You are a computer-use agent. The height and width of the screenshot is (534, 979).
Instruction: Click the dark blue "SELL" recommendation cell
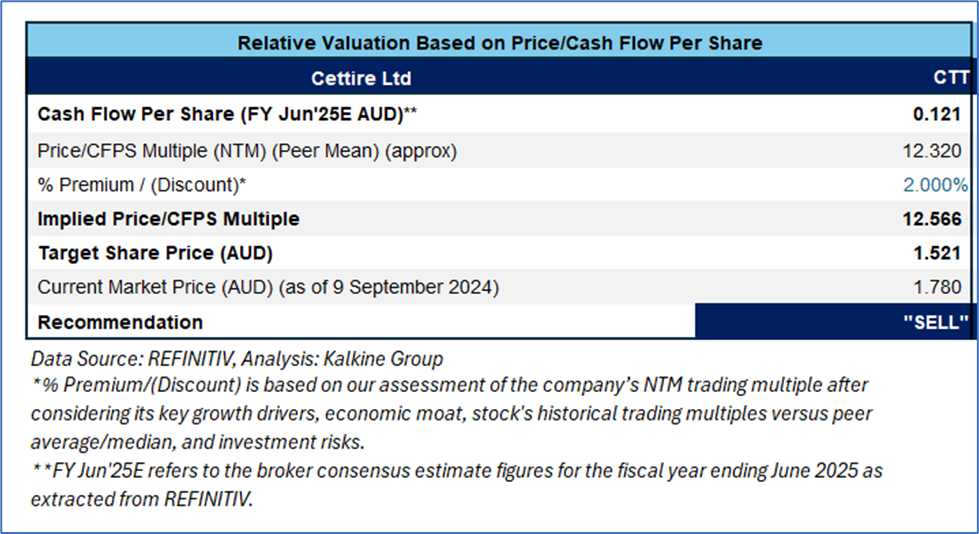[834, 322]
